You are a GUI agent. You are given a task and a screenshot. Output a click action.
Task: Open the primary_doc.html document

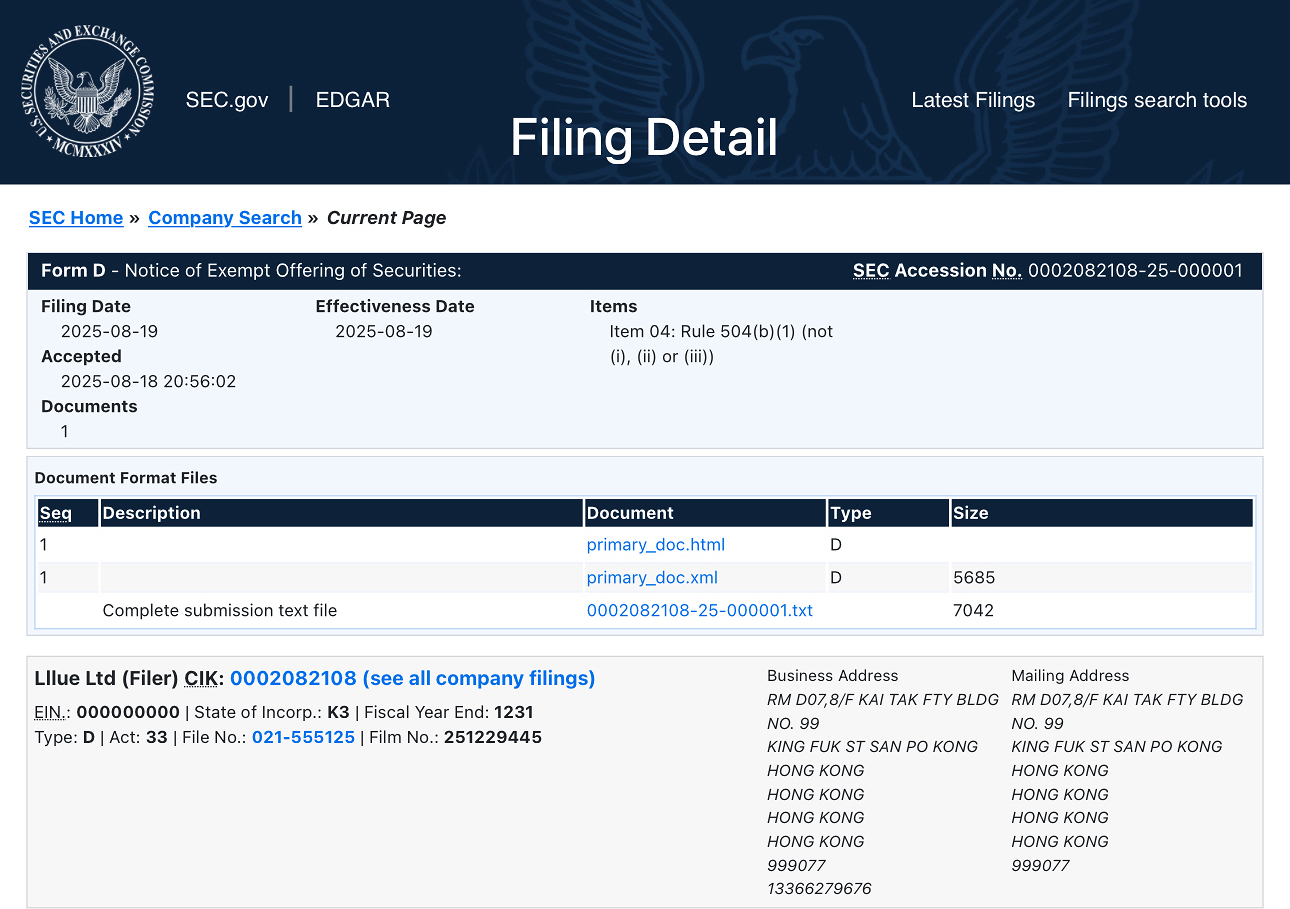[655, 545]
